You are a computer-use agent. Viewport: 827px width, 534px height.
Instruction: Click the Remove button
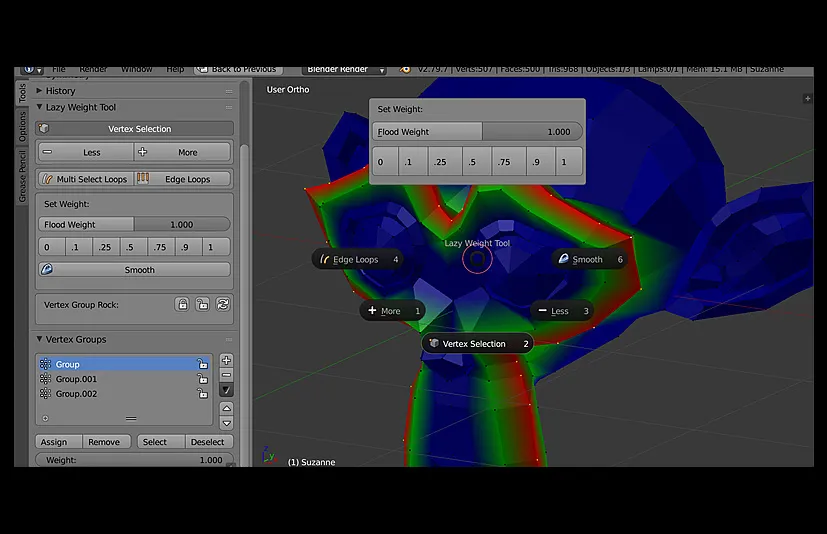click(107, 442)
